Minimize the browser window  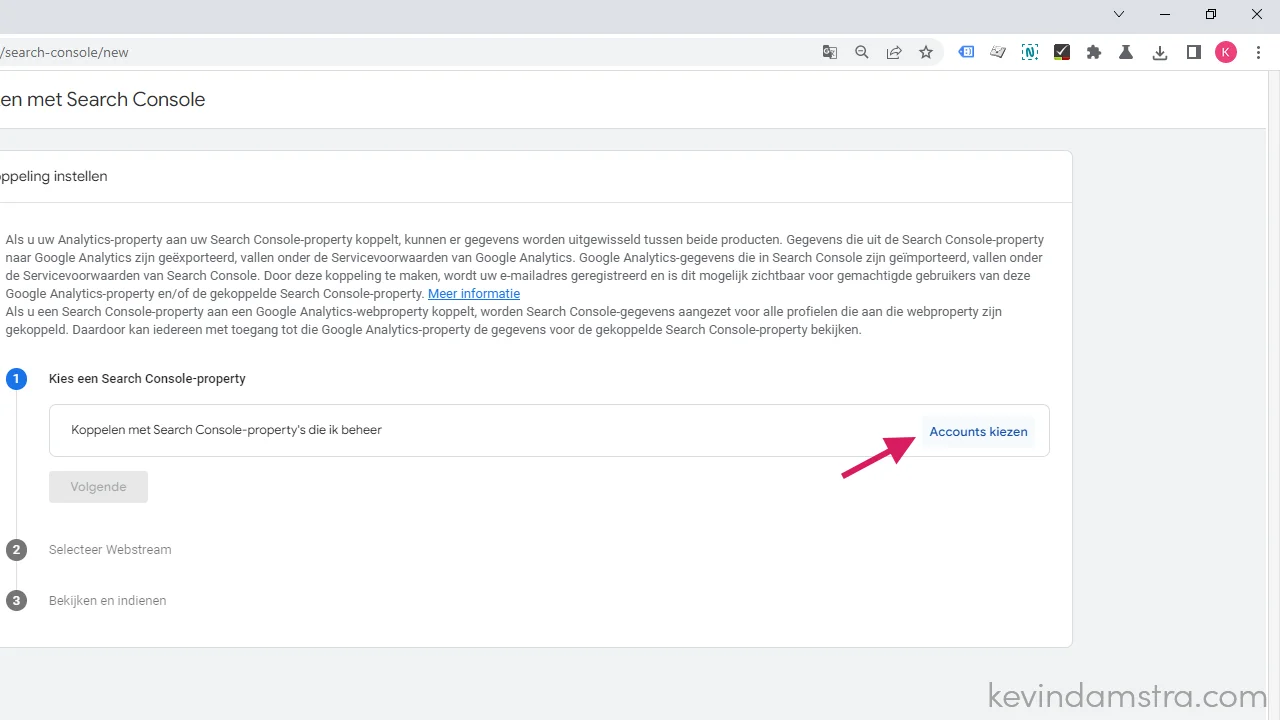pyautogui.click(x=1165, y=14)
